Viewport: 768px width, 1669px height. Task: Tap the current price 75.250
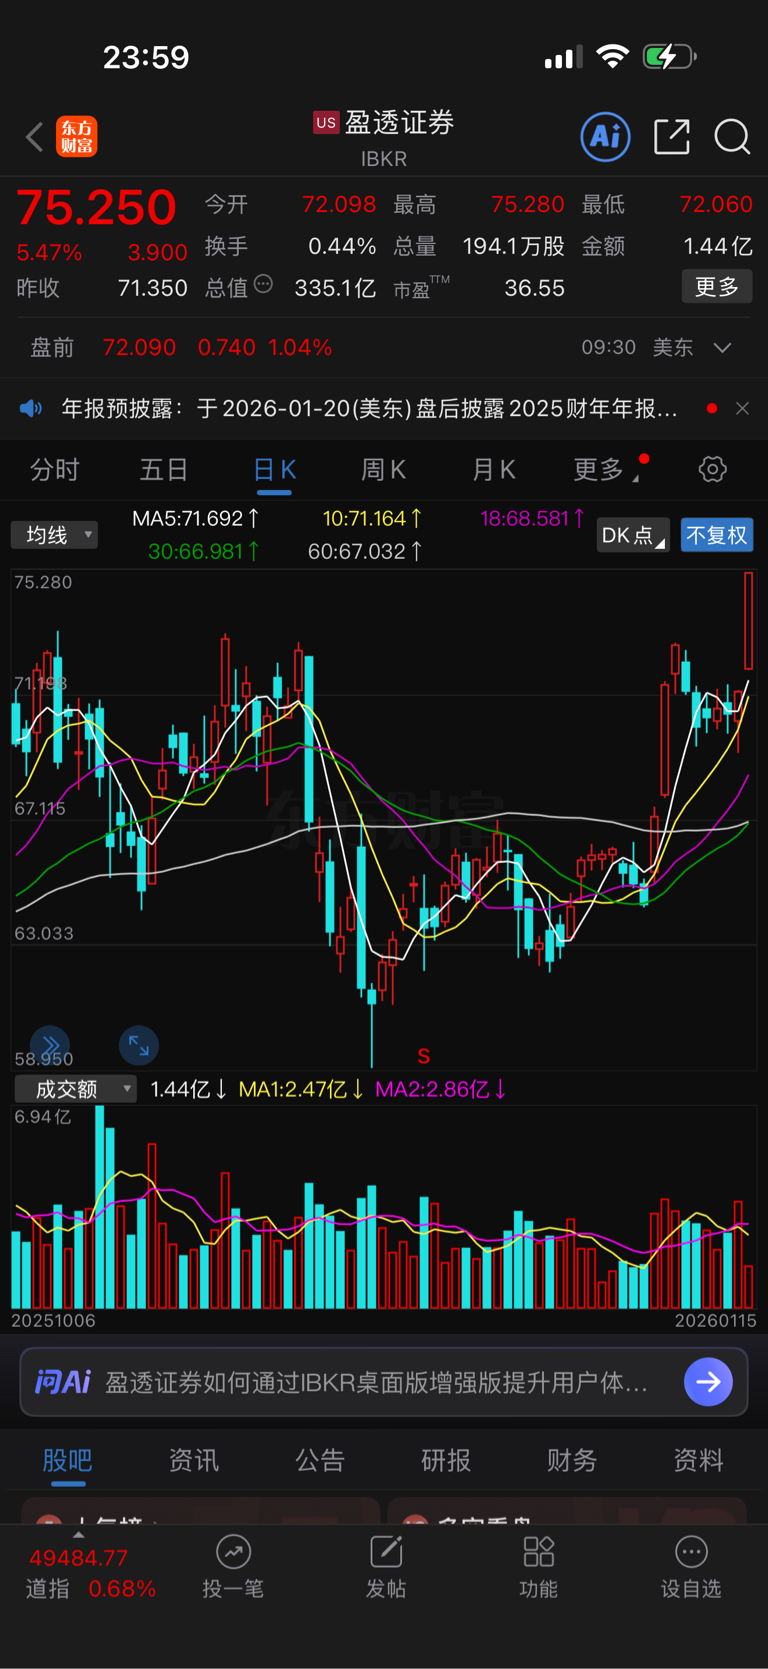click(96, 208)
